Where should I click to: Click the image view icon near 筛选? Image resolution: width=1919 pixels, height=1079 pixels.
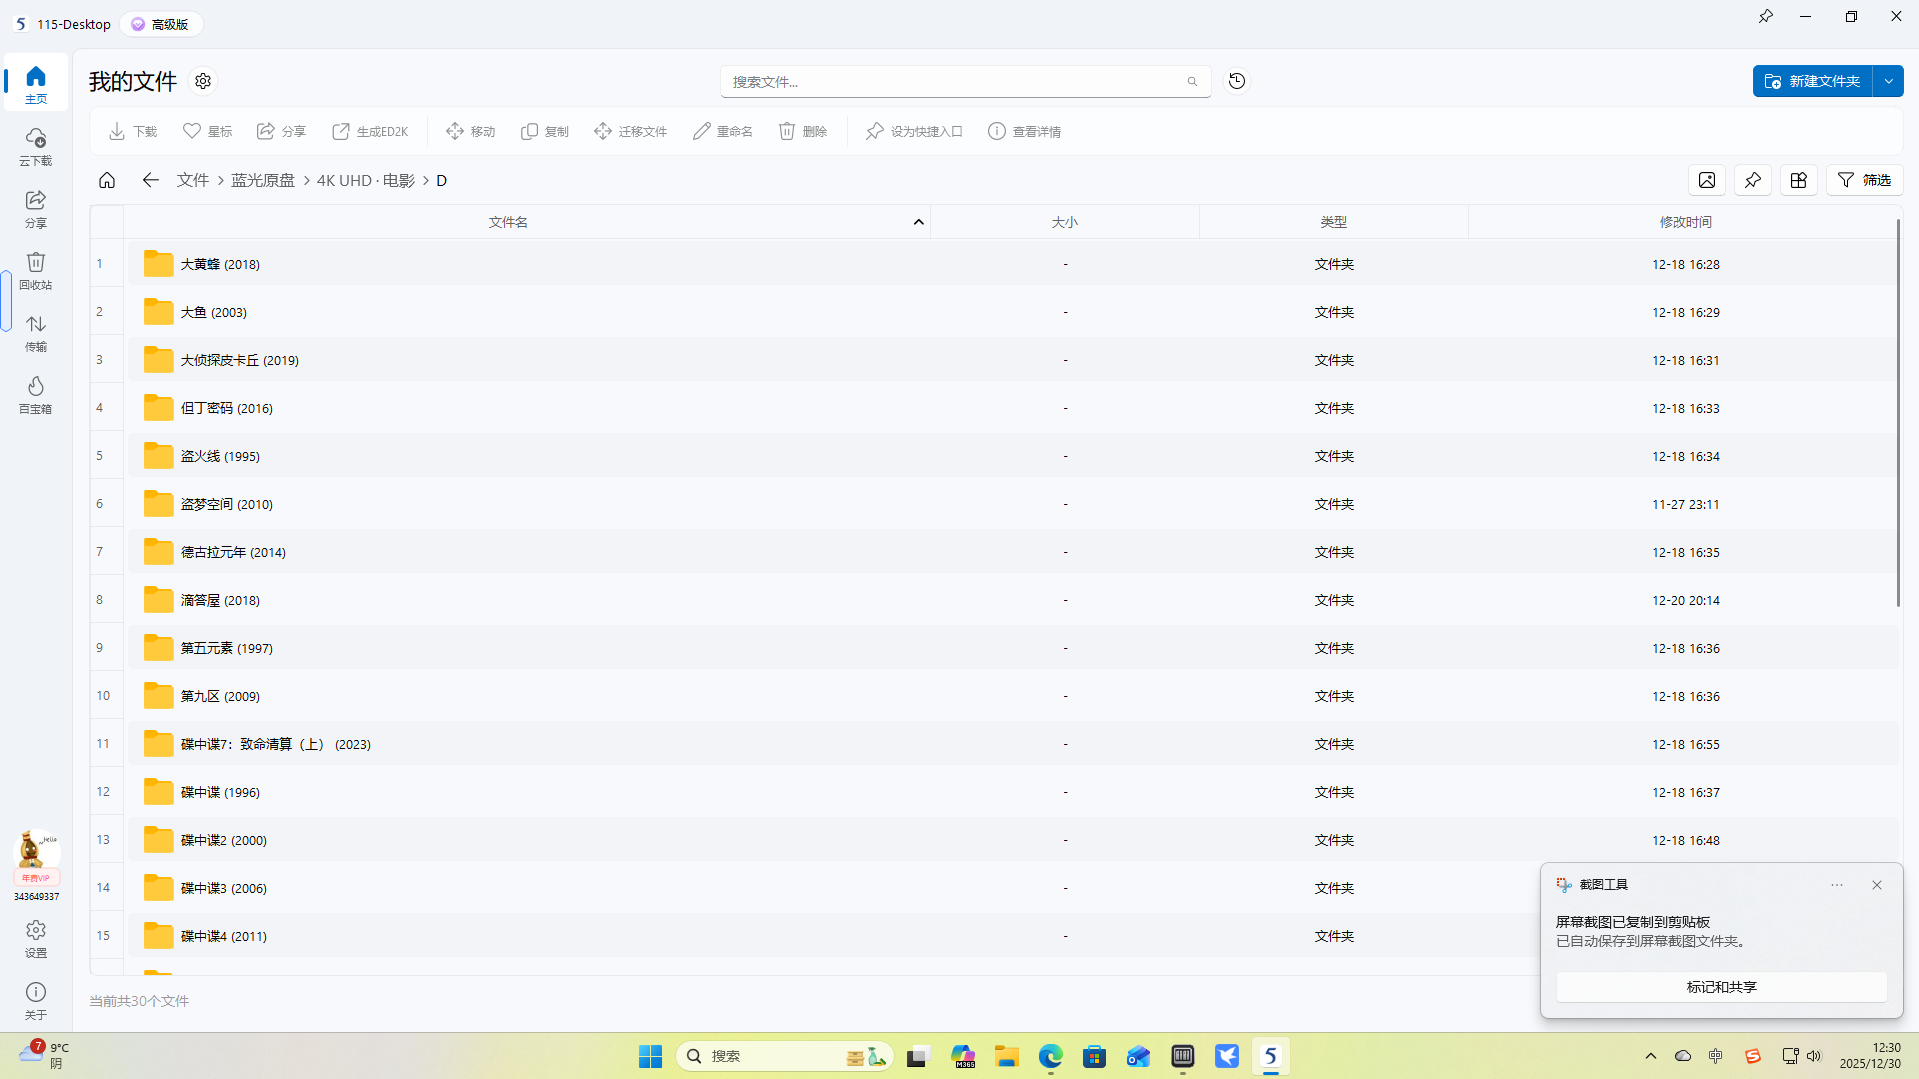tap(1707, 180)
